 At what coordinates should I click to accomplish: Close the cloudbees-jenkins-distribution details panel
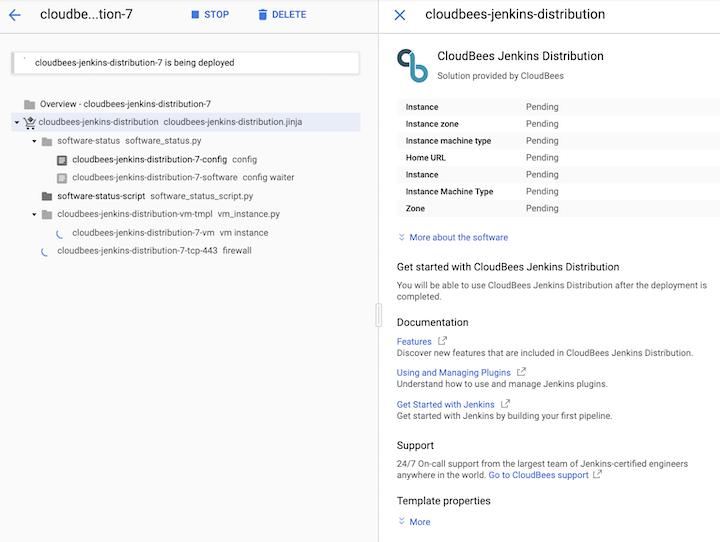tap(400, 15)
